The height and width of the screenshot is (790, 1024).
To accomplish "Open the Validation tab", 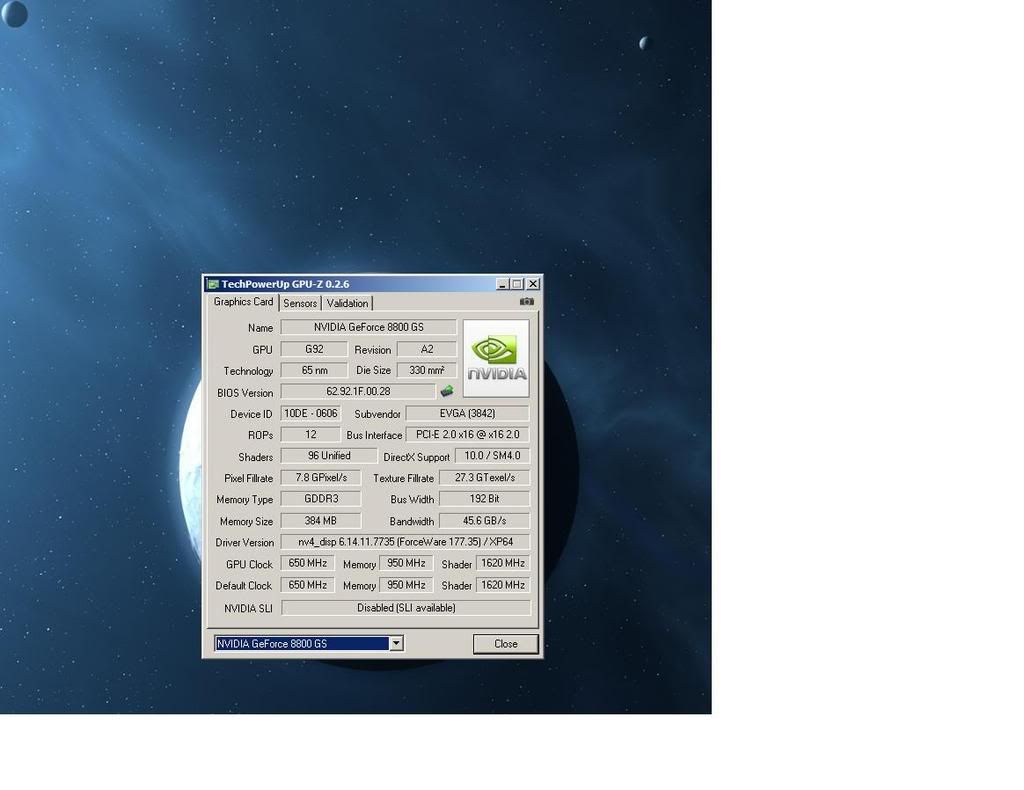I will pos(347,303).
